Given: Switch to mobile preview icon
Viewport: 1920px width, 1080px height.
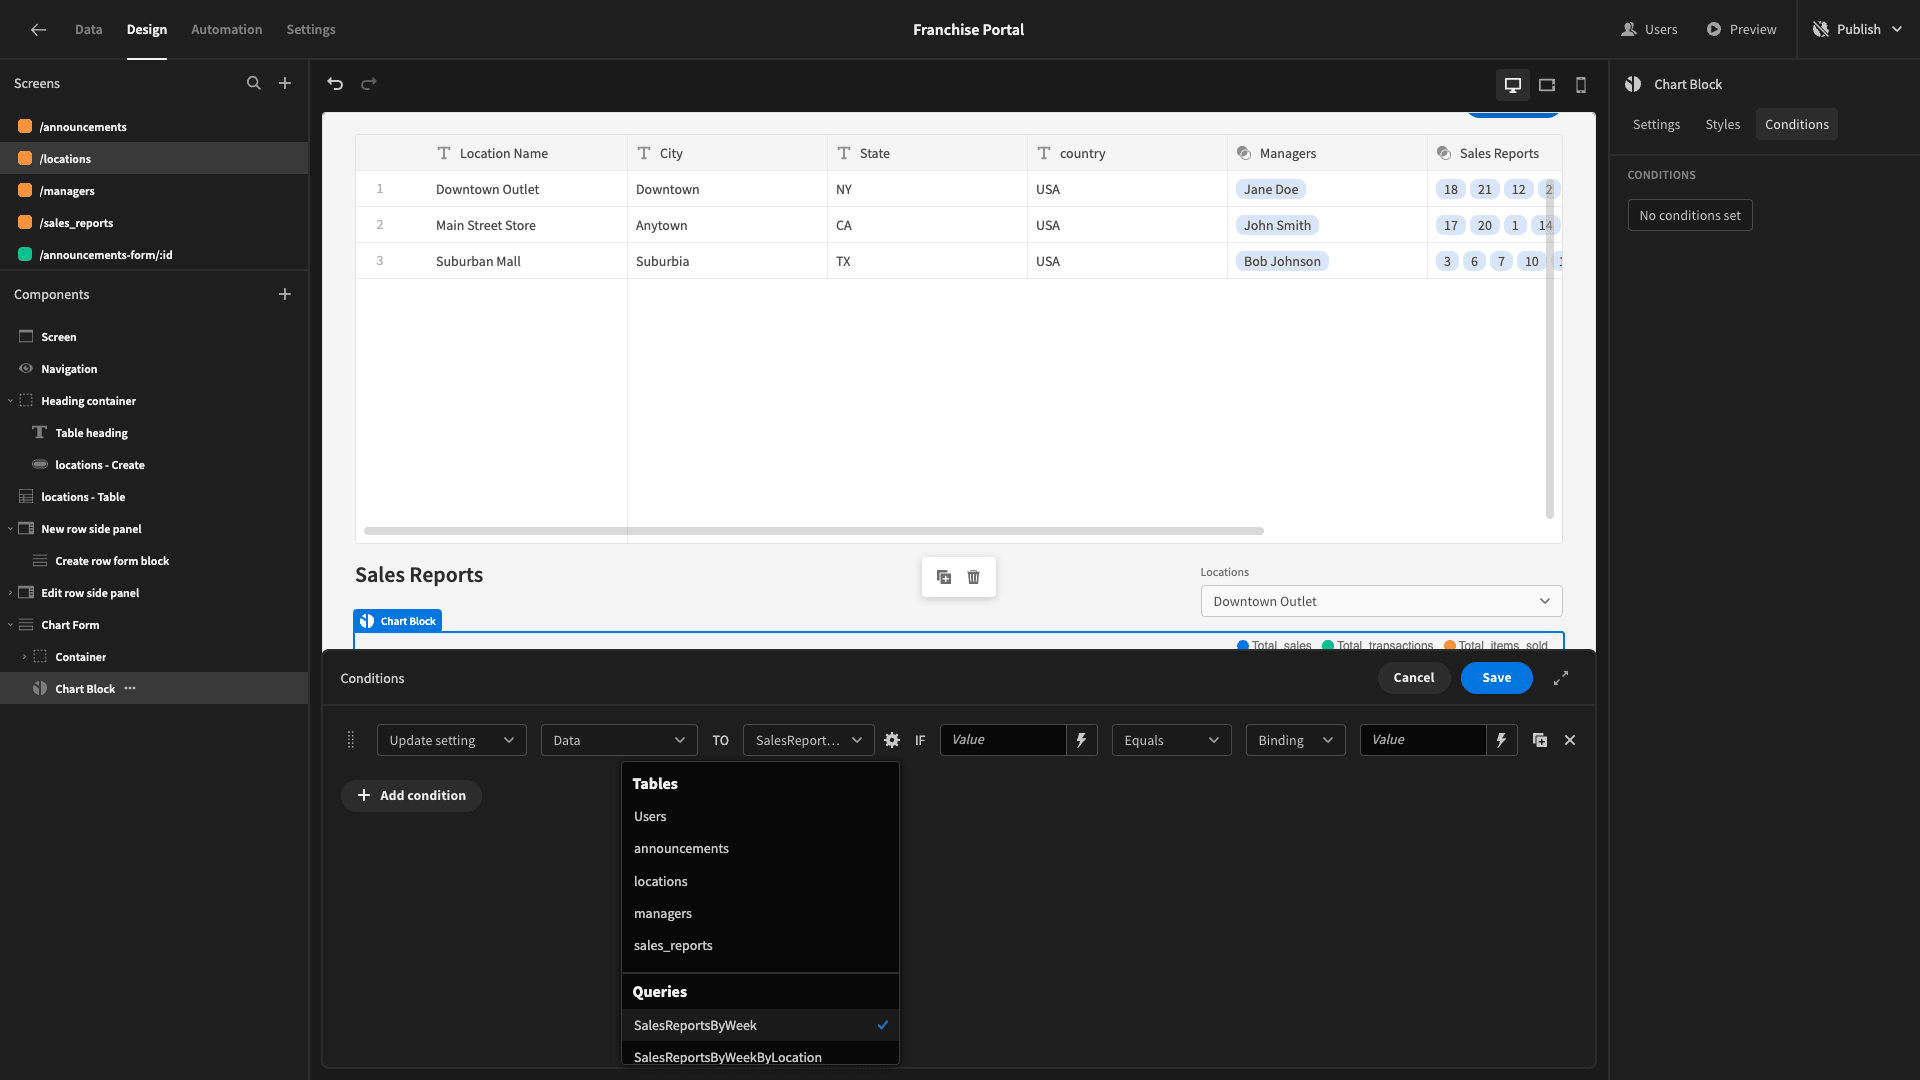Looking at the screenshot, I should click(x=1581, y=85).
